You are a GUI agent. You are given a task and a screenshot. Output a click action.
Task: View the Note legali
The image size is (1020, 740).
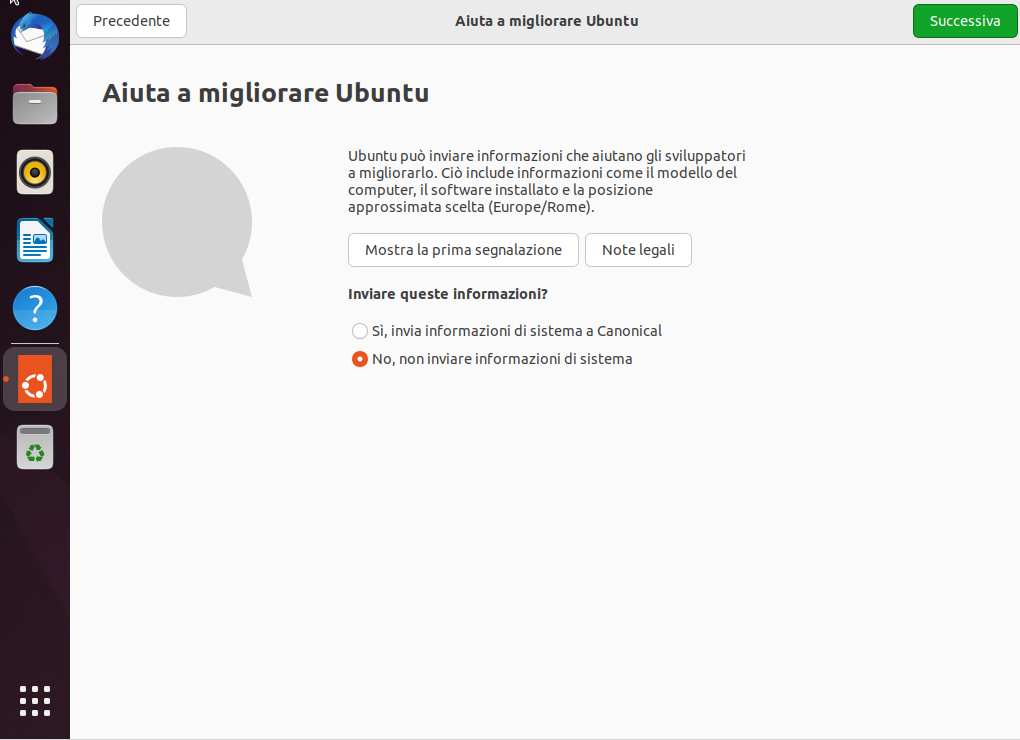click(638, 250)
